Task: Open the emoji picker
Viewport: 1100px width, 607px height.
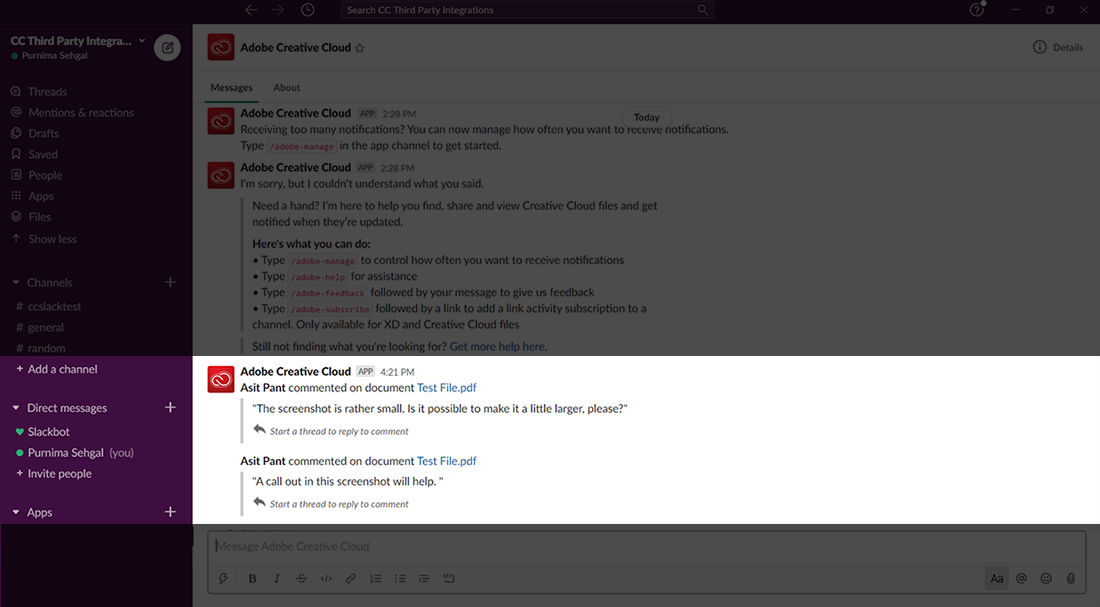Action: [x=1046, y=578]
